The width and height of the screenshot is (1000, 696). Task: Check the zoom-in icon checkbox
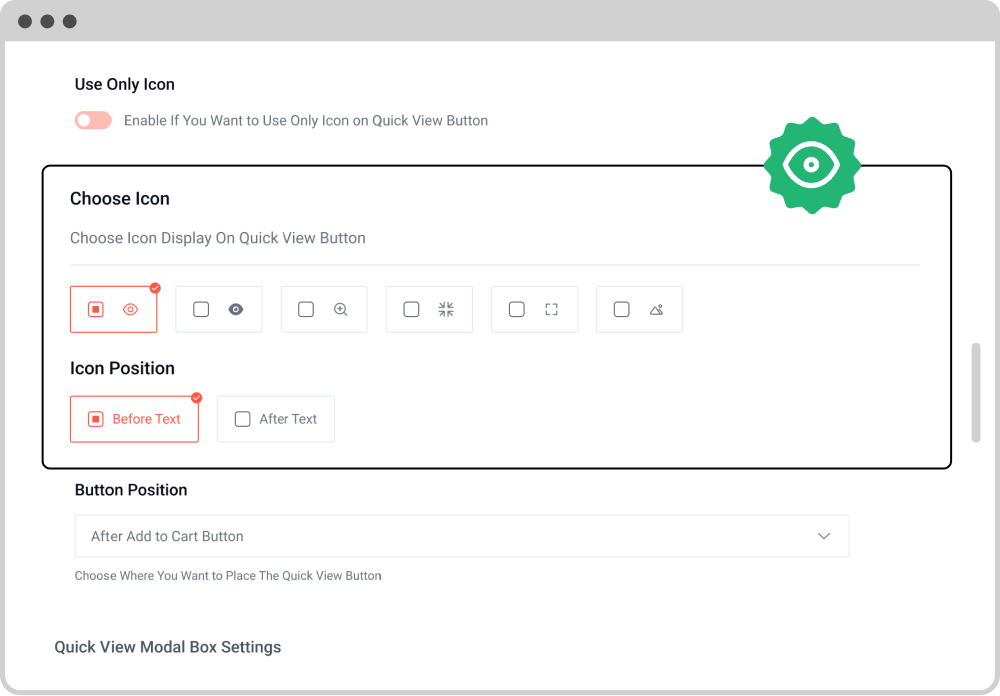point(306,310)
